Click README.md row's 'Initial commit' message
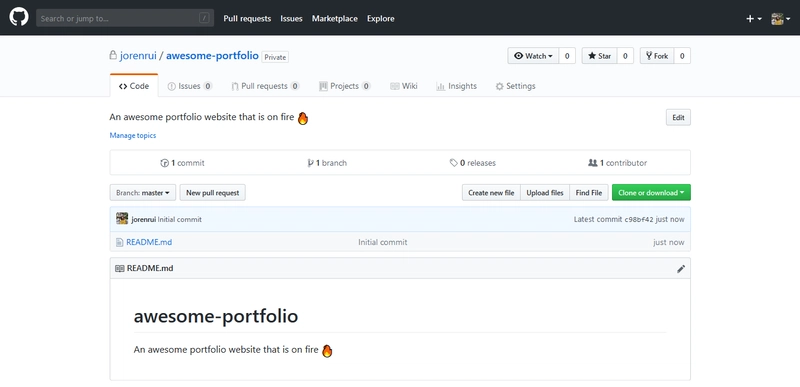Screen dimensions: 800x387 coord(383,242)
